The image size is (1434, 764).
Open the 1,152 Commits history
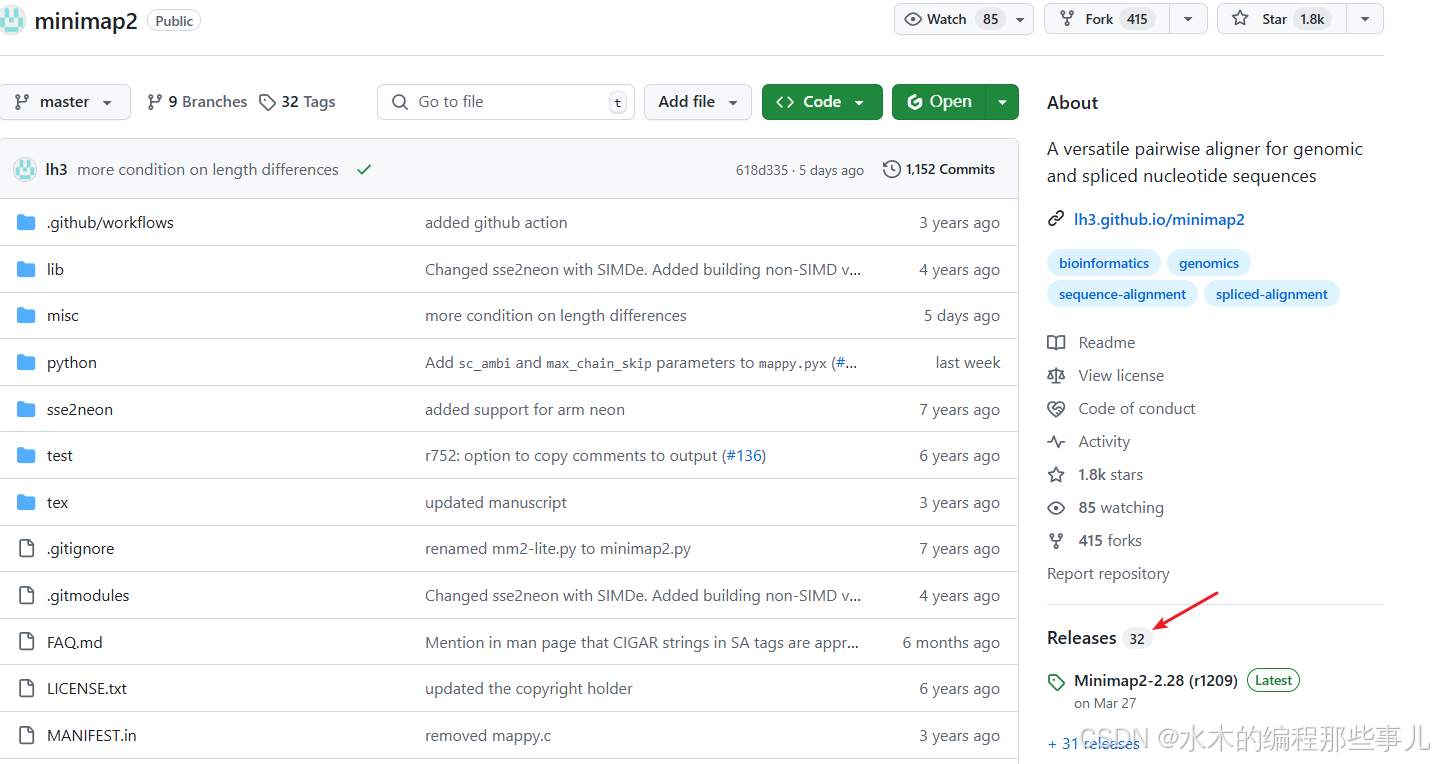coord(939,169)
